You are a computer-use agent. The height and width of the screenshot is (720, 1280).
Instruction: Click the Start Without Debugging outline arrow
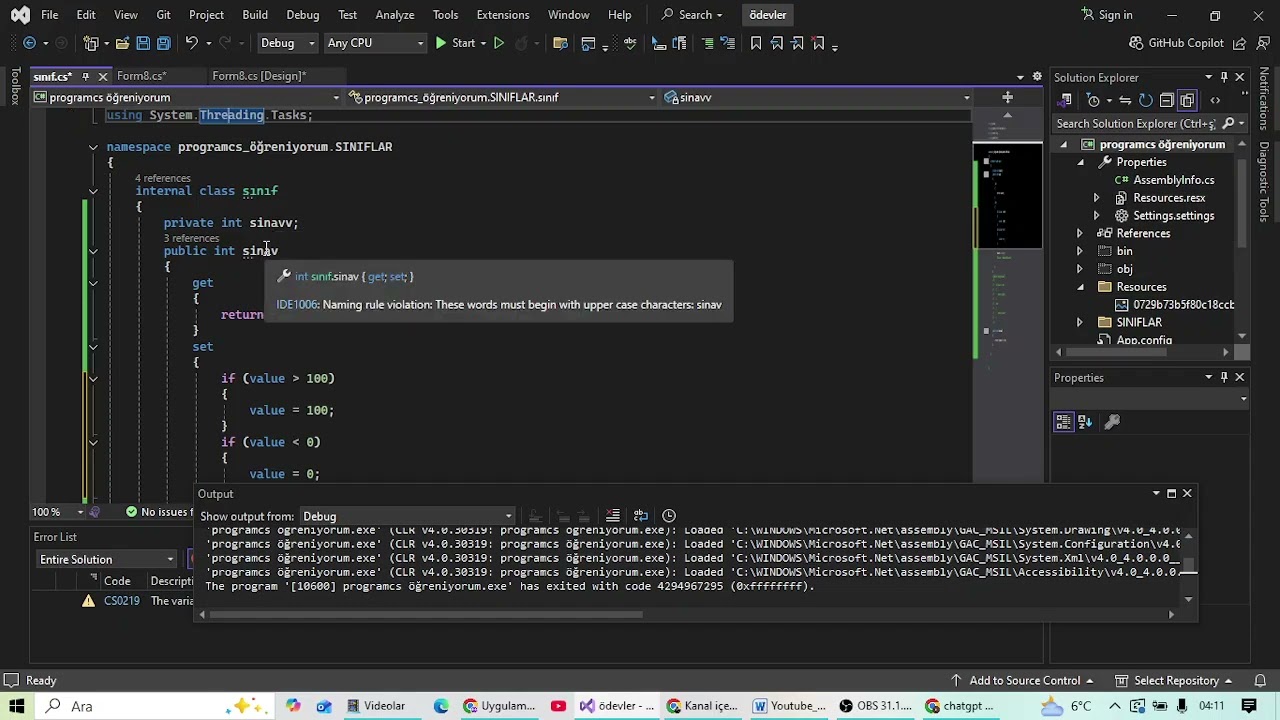(x=499, y=43)
